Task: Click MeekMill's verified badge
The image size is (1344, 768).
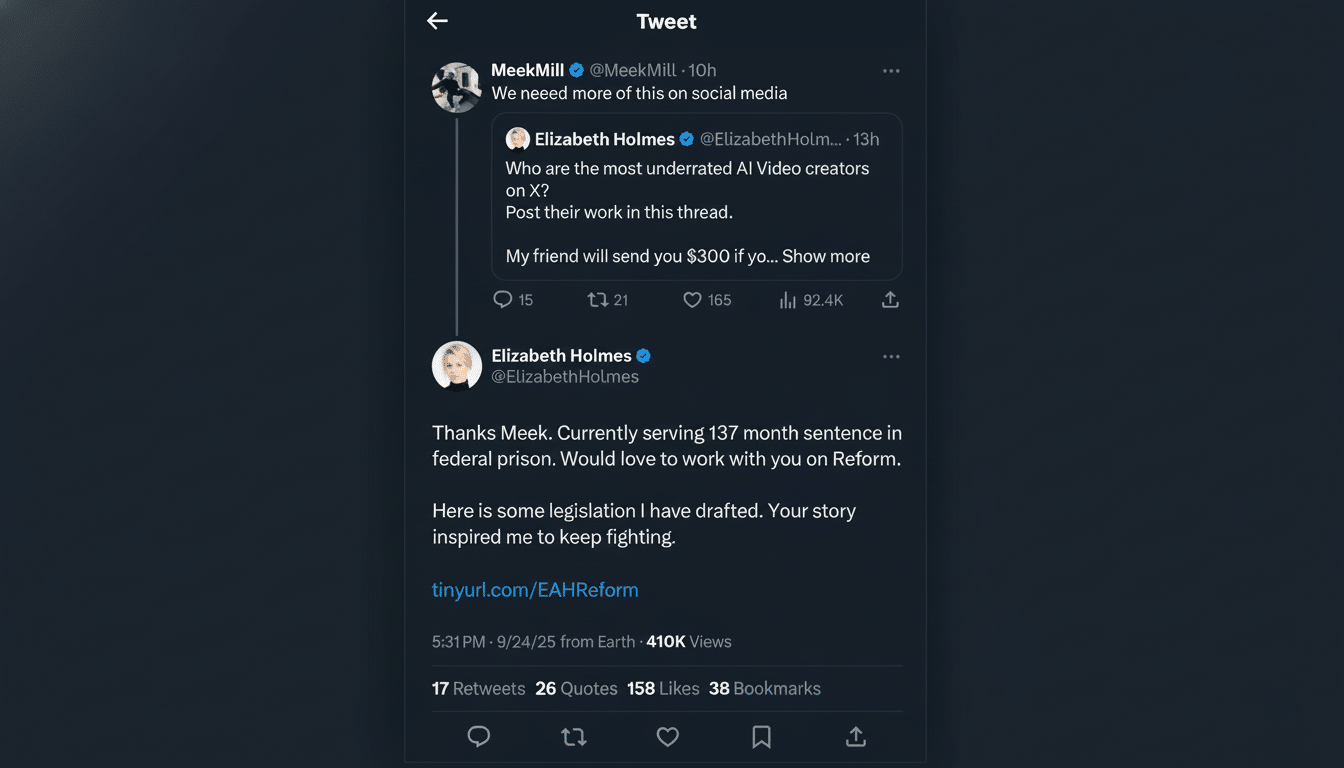Action: (x=577, y=70)
